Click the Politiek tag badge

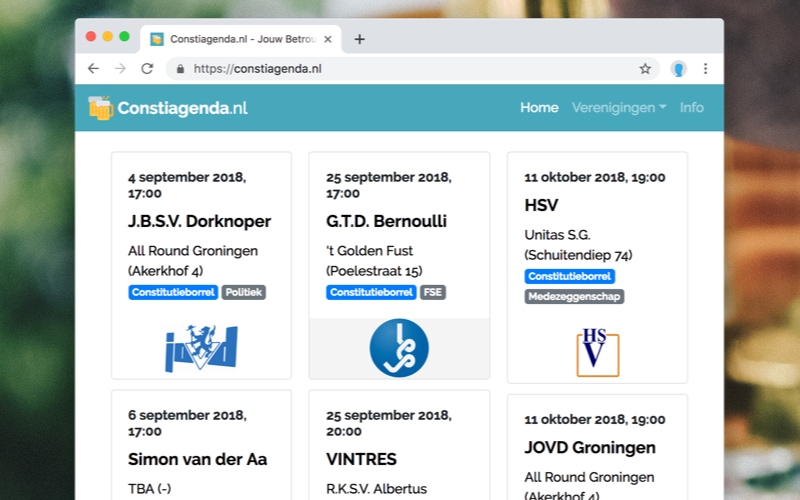click(244, 292)
